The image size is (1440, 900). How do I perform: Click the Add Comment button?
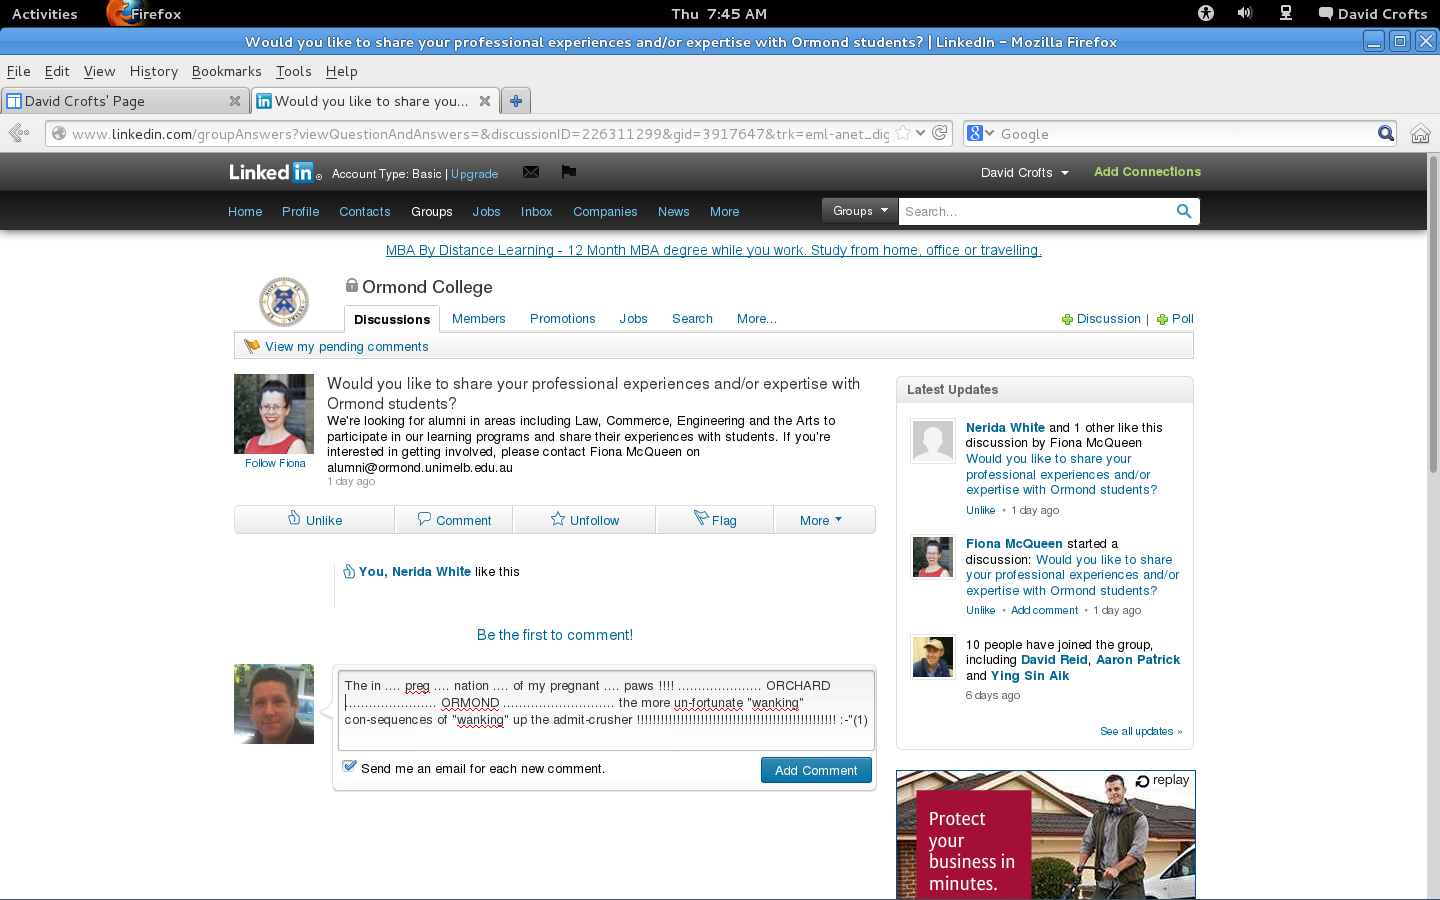point(816,770)
